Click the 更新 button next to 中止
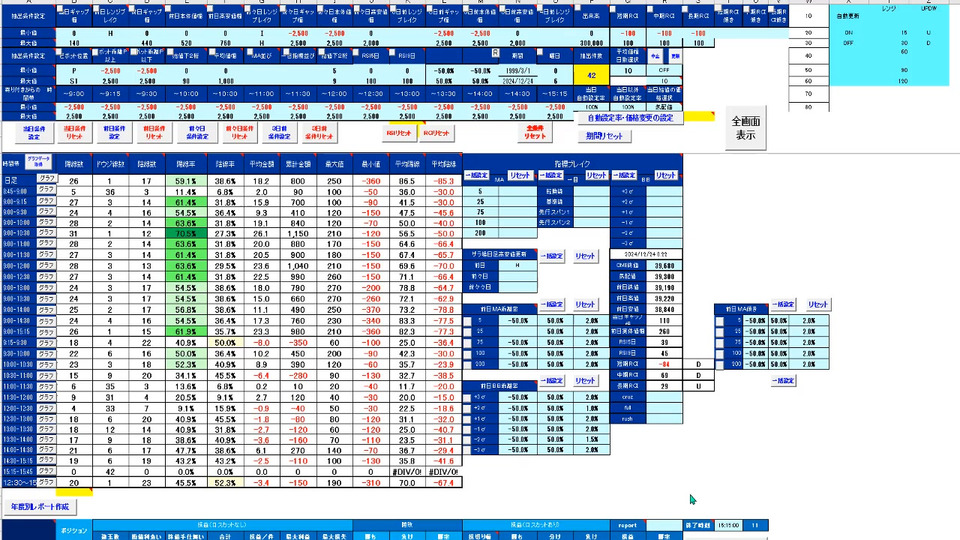 675,56
